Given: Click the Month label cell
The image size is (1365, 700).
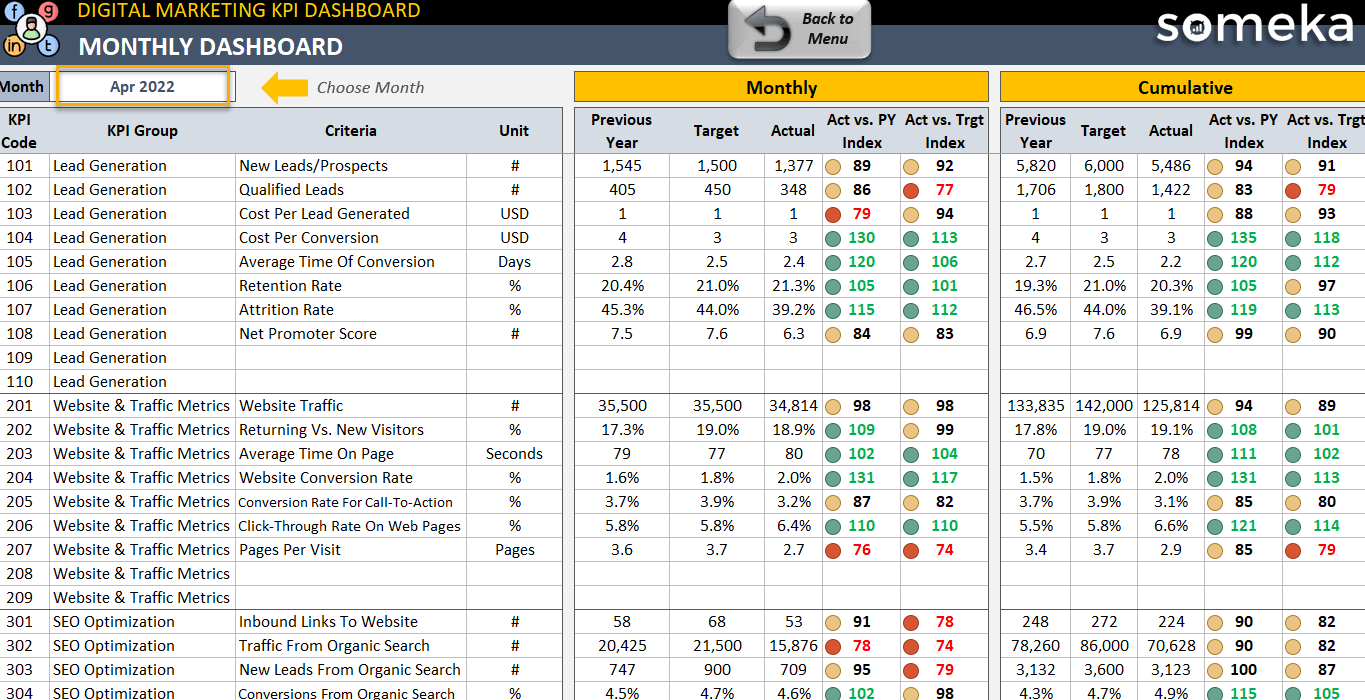Looking at the screenshot, I should 24,87.
